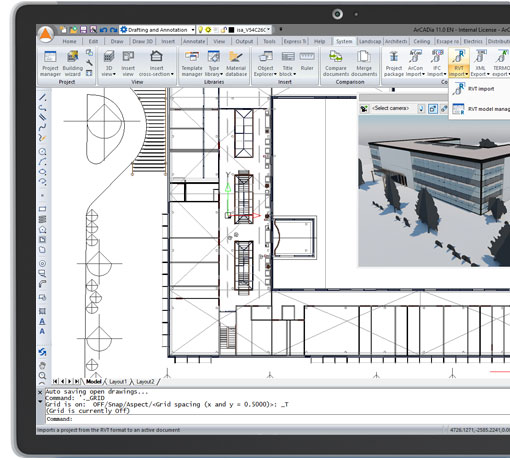Screen dimensions: 510x460
Task: Toggle the layer freeze sun icon
Action: point(208,30)
